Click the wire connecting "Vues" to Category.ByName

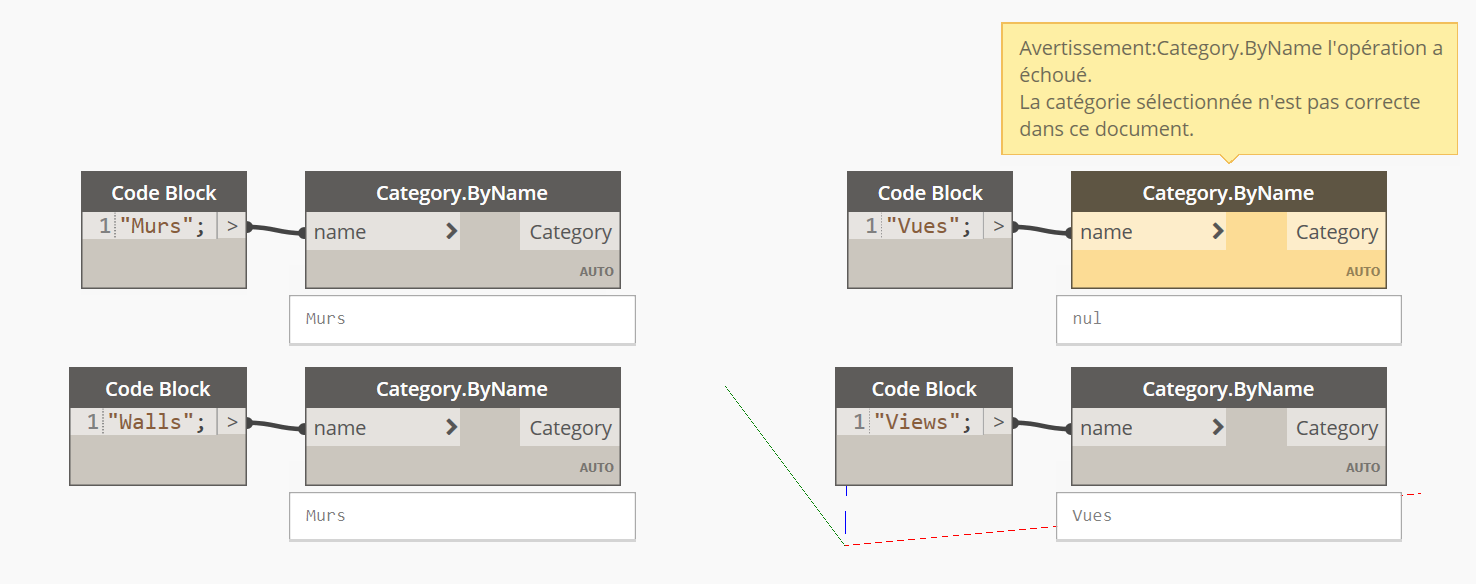1042,230
